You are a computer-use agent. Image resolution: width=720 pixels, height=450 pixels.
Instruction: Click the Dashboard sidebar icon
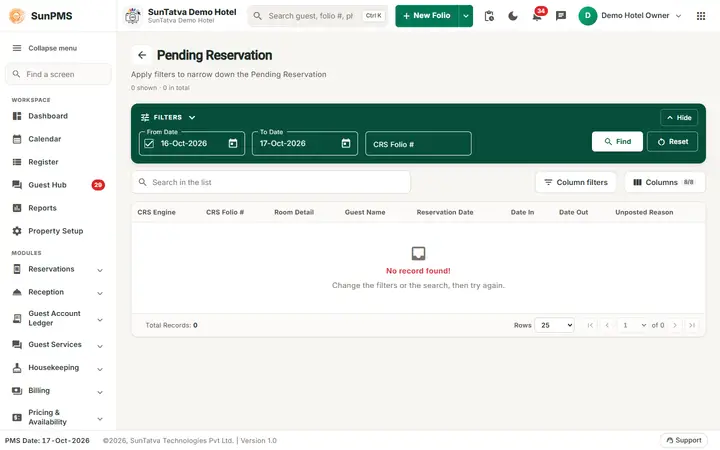click(x=17, y=116)
